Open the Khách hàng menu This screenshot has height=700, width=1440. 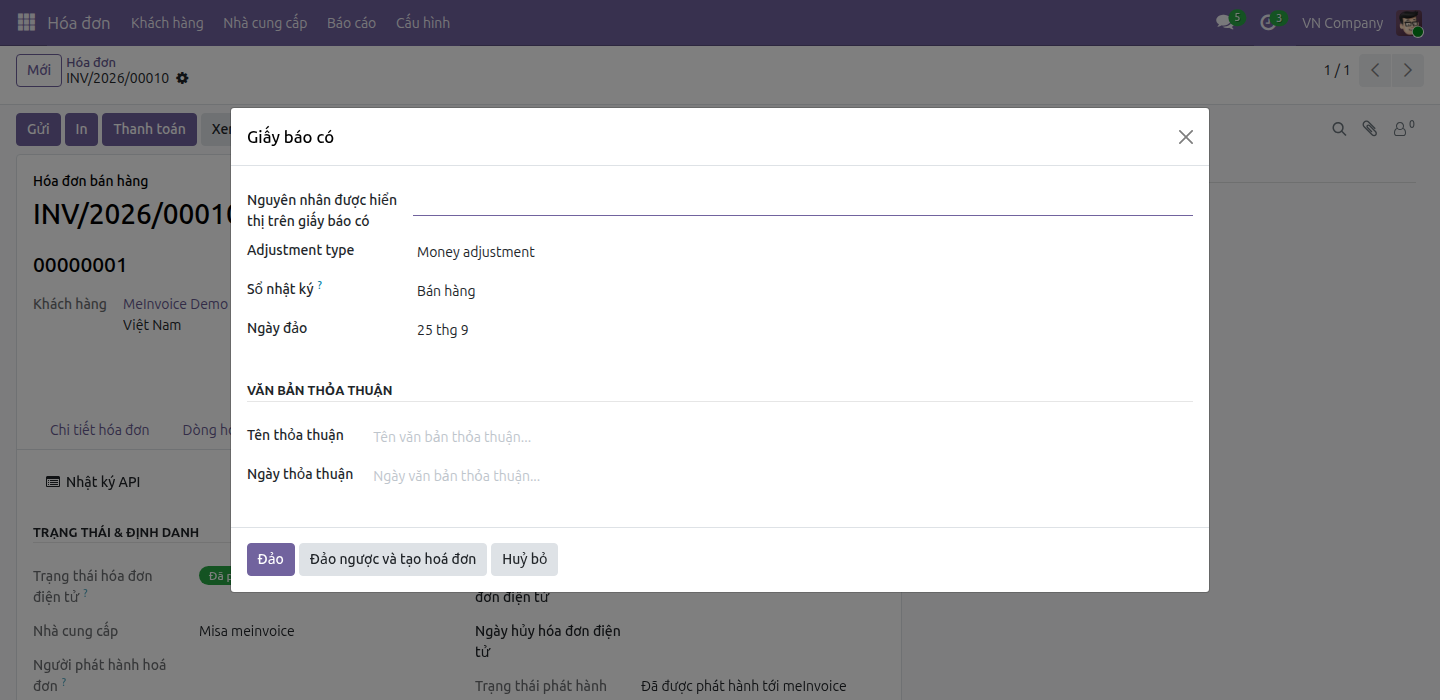tap(167, 22)
